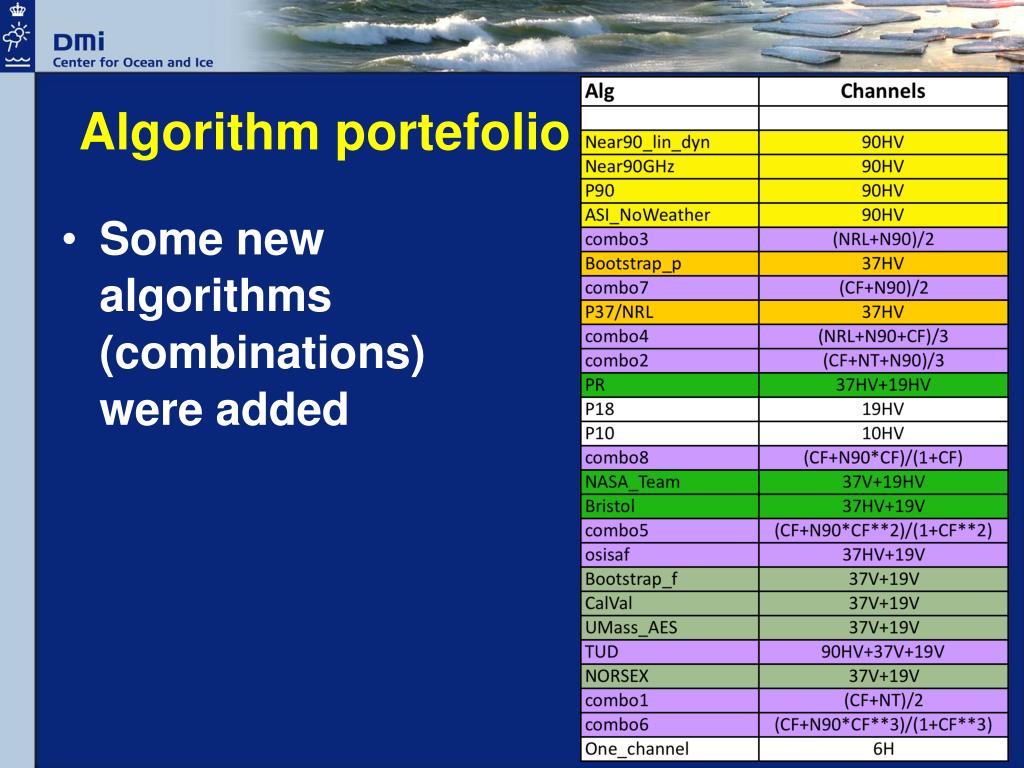
Task: Click the "UMass_AES" table cell
Action: (x=670, y=628)
